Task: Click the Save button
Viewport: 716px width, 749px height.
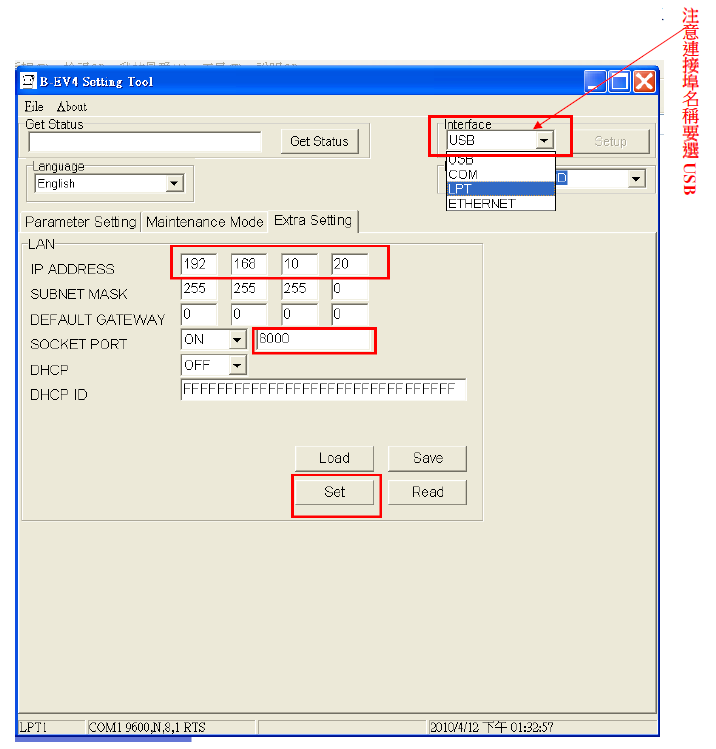Action: pyautogui.click(x=427, y=458)
